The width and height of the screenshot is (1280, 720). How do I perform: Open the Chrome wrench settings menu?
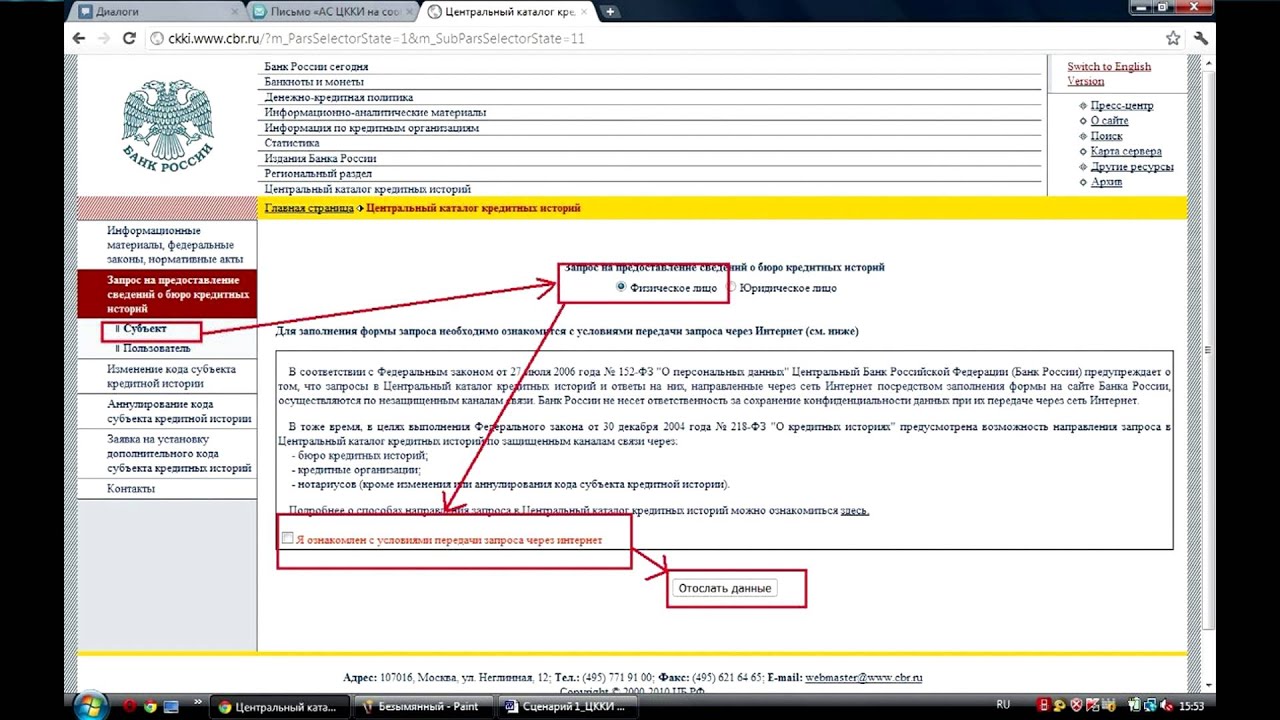(1201, 38)
